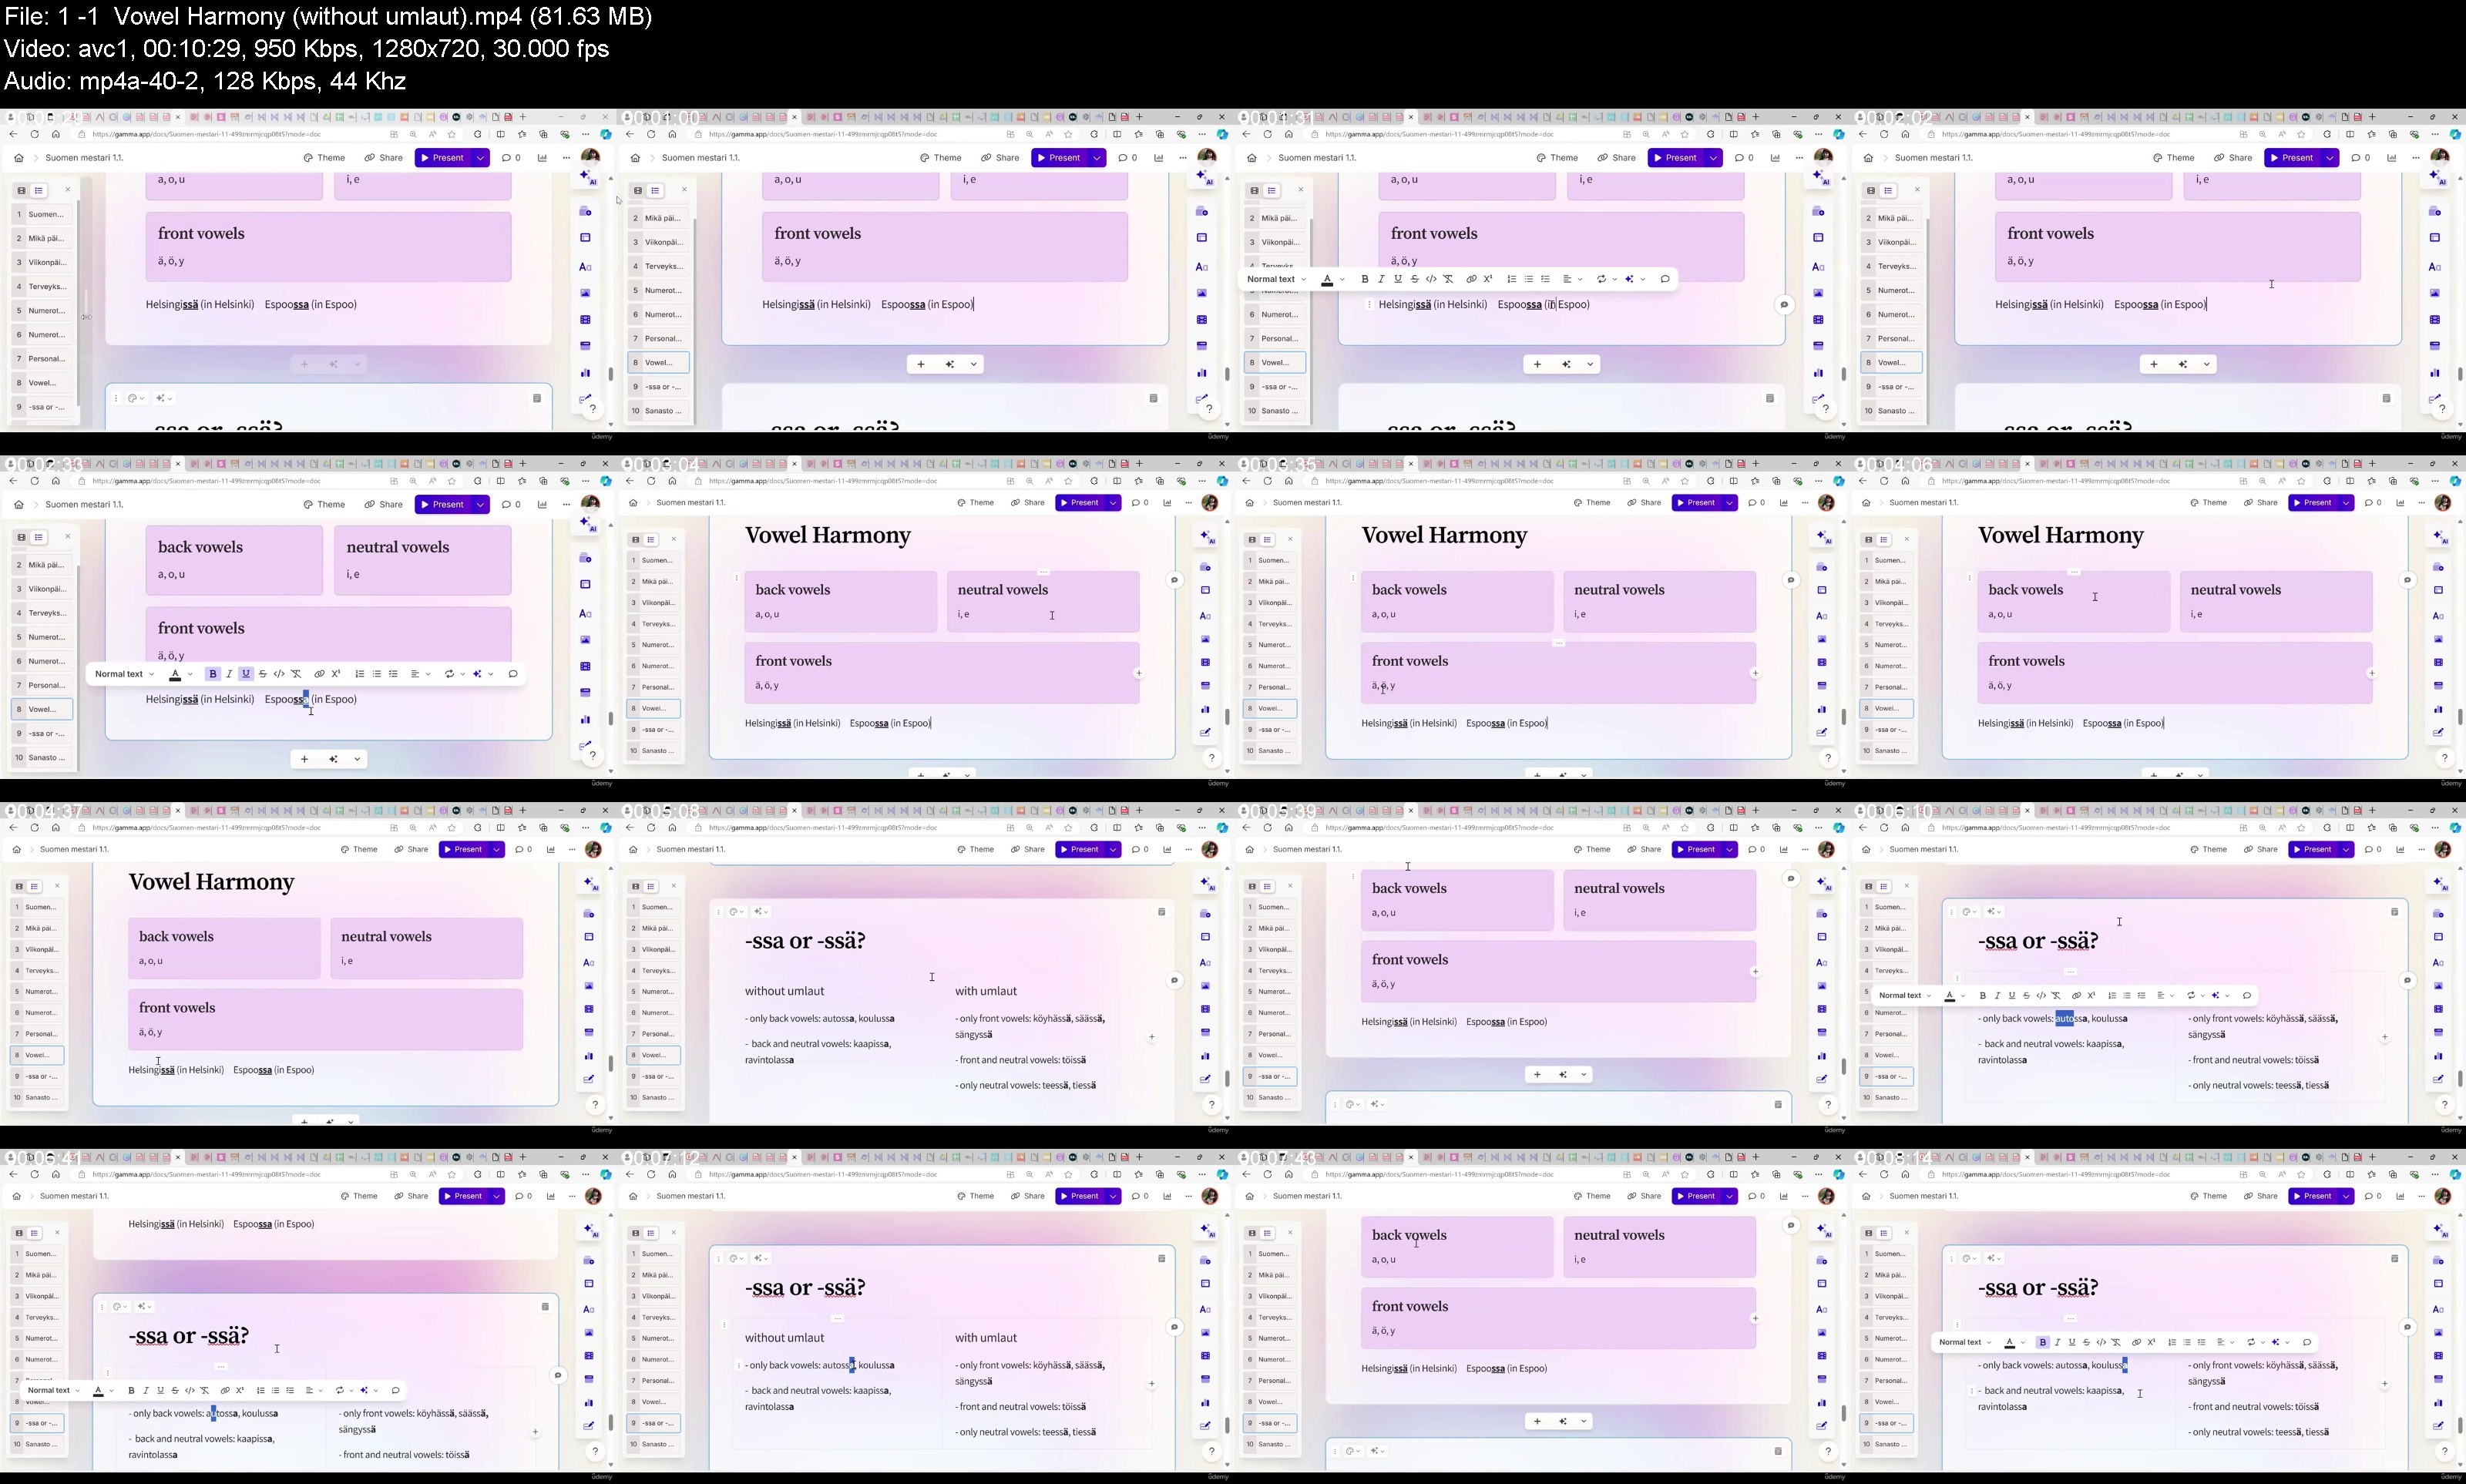Image resolution: width=2466 pixels, height=1484 pixels.
Task: Click the comment icon in the 00:06:10 format toolbar
Action: [2247, 996]
